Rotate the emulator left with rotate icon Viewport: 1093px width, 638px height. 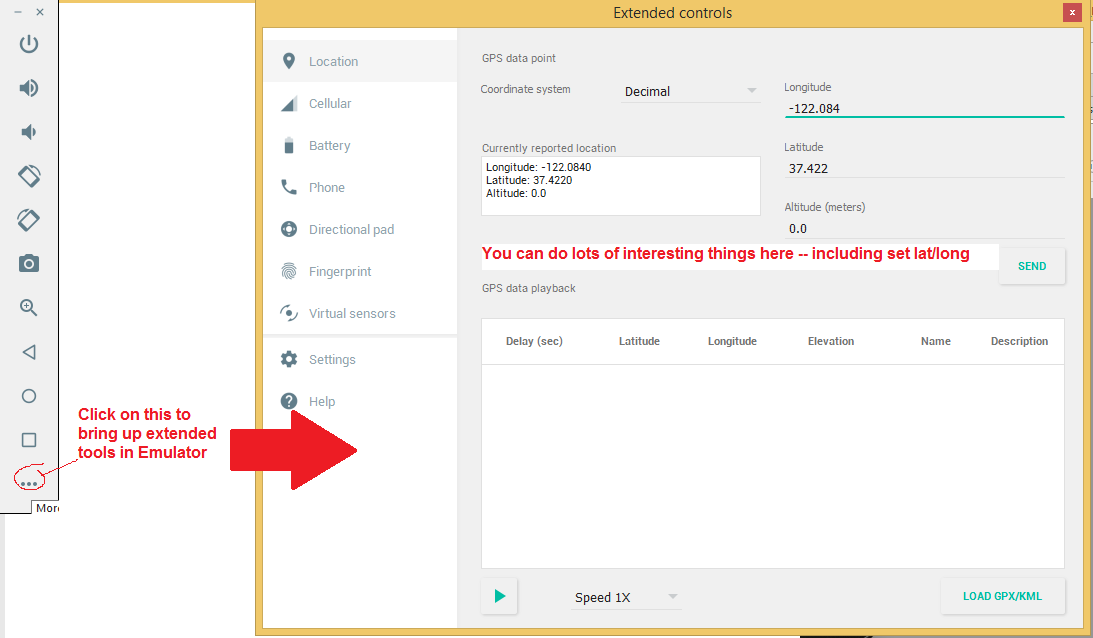[x=29, y=176]
